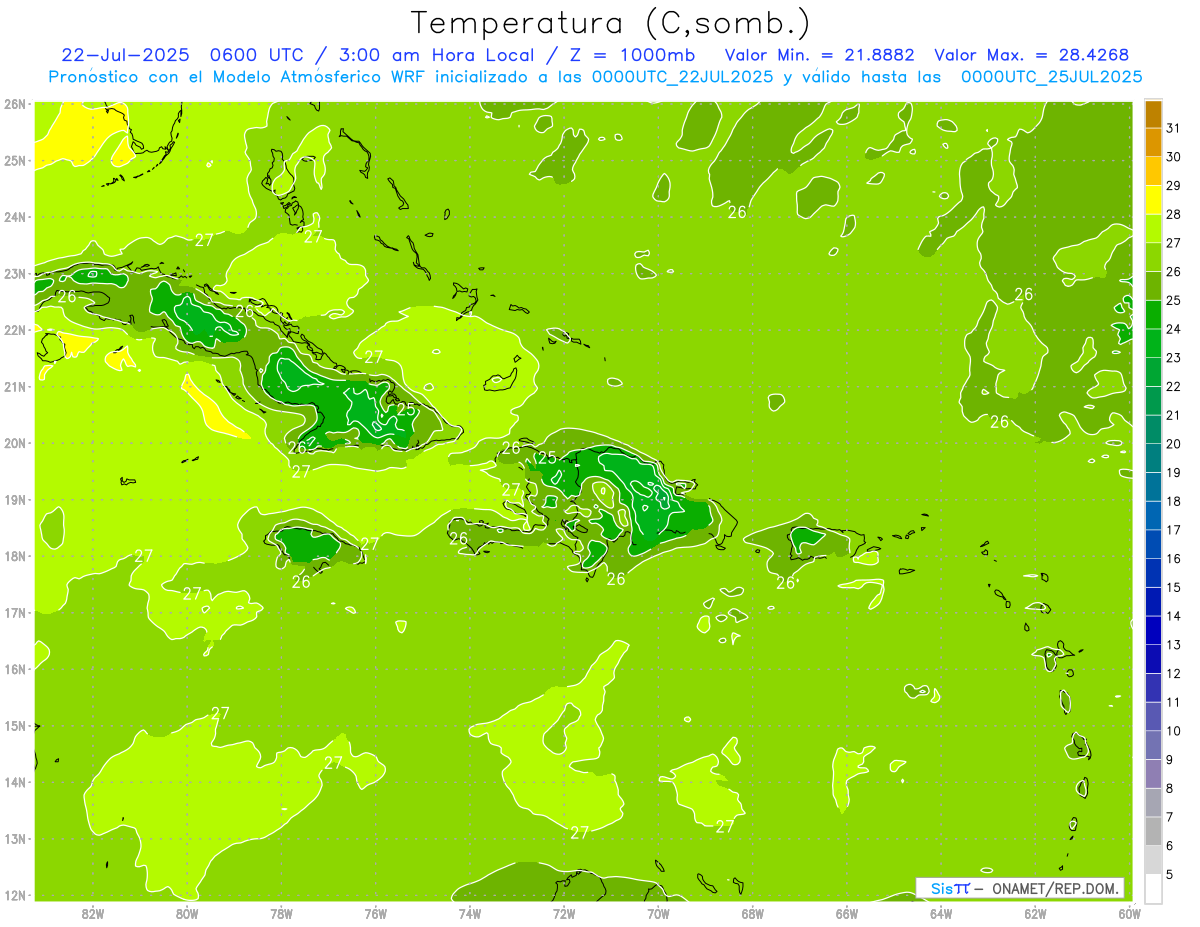The image size is (1200, 927).
Task: Click the 74W longitude axis label
Action: [x=470, y=913]
